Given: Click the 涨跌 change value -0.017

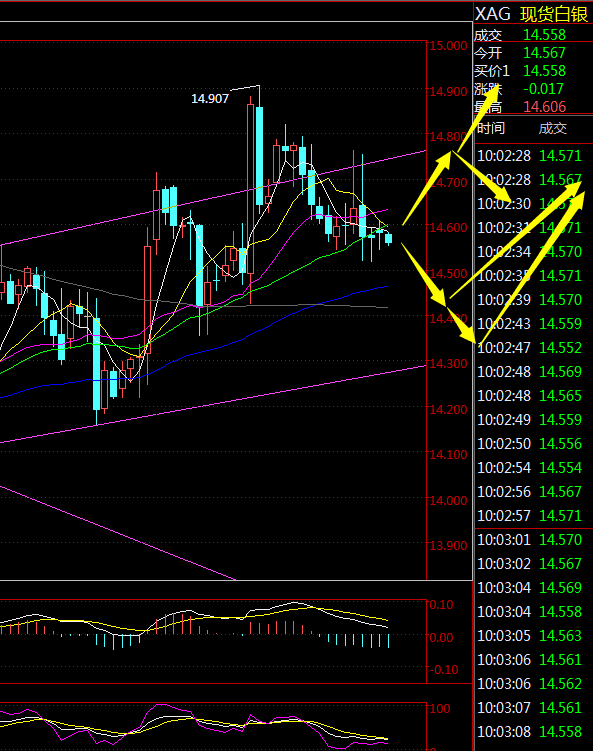Looking at the screenshot, I should click(x=543, y=89).
